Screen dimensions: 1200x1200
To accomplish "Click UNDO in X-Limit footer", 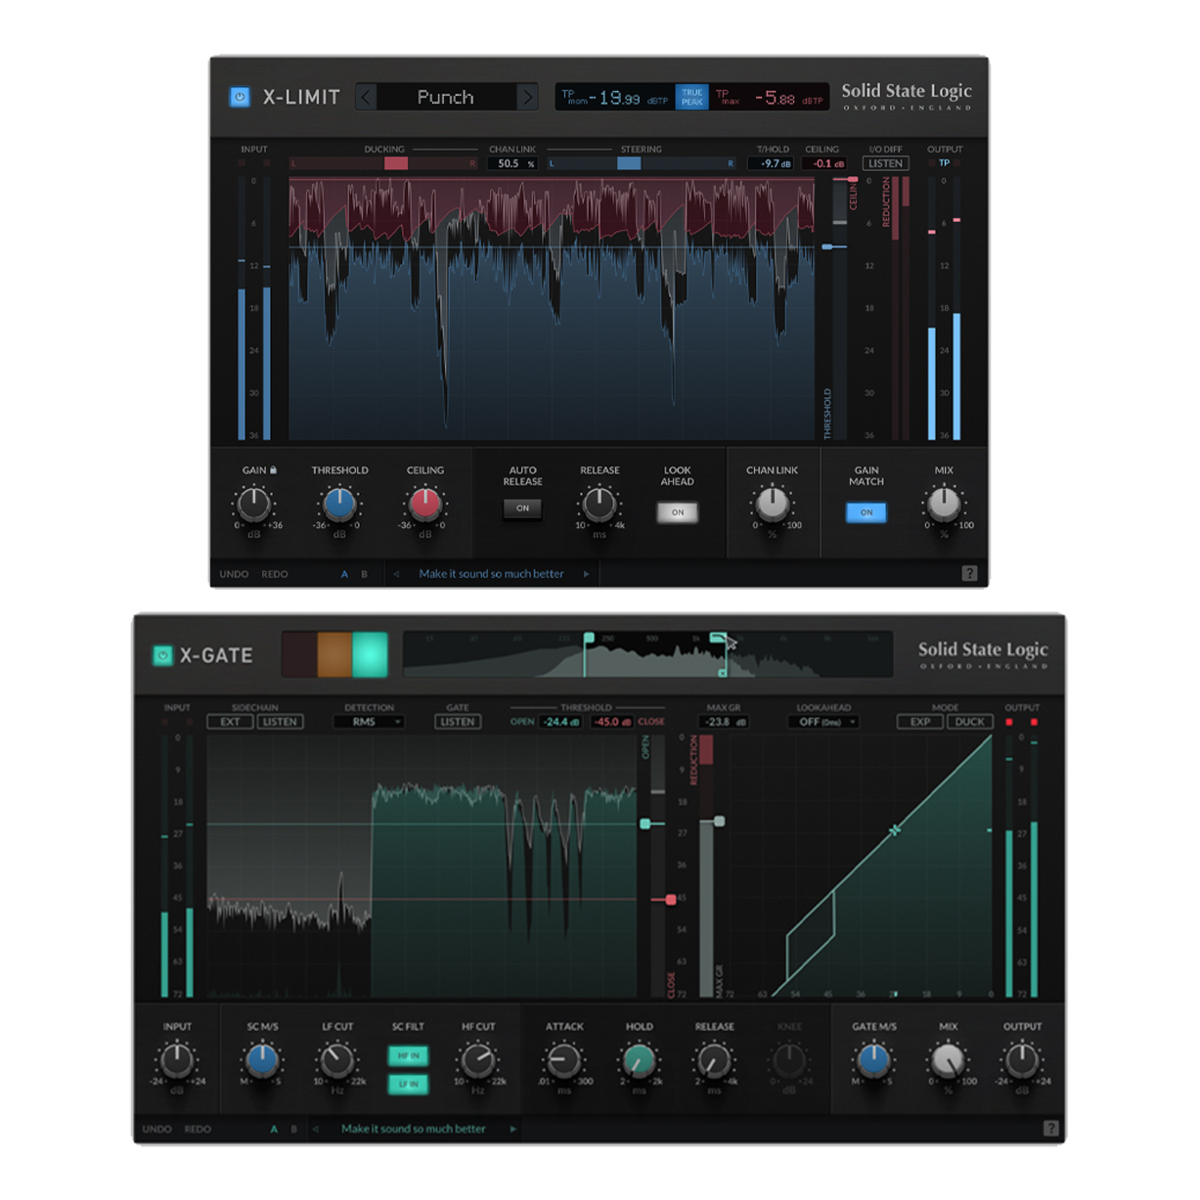I will pyautogui.click(x=234, y=574).
